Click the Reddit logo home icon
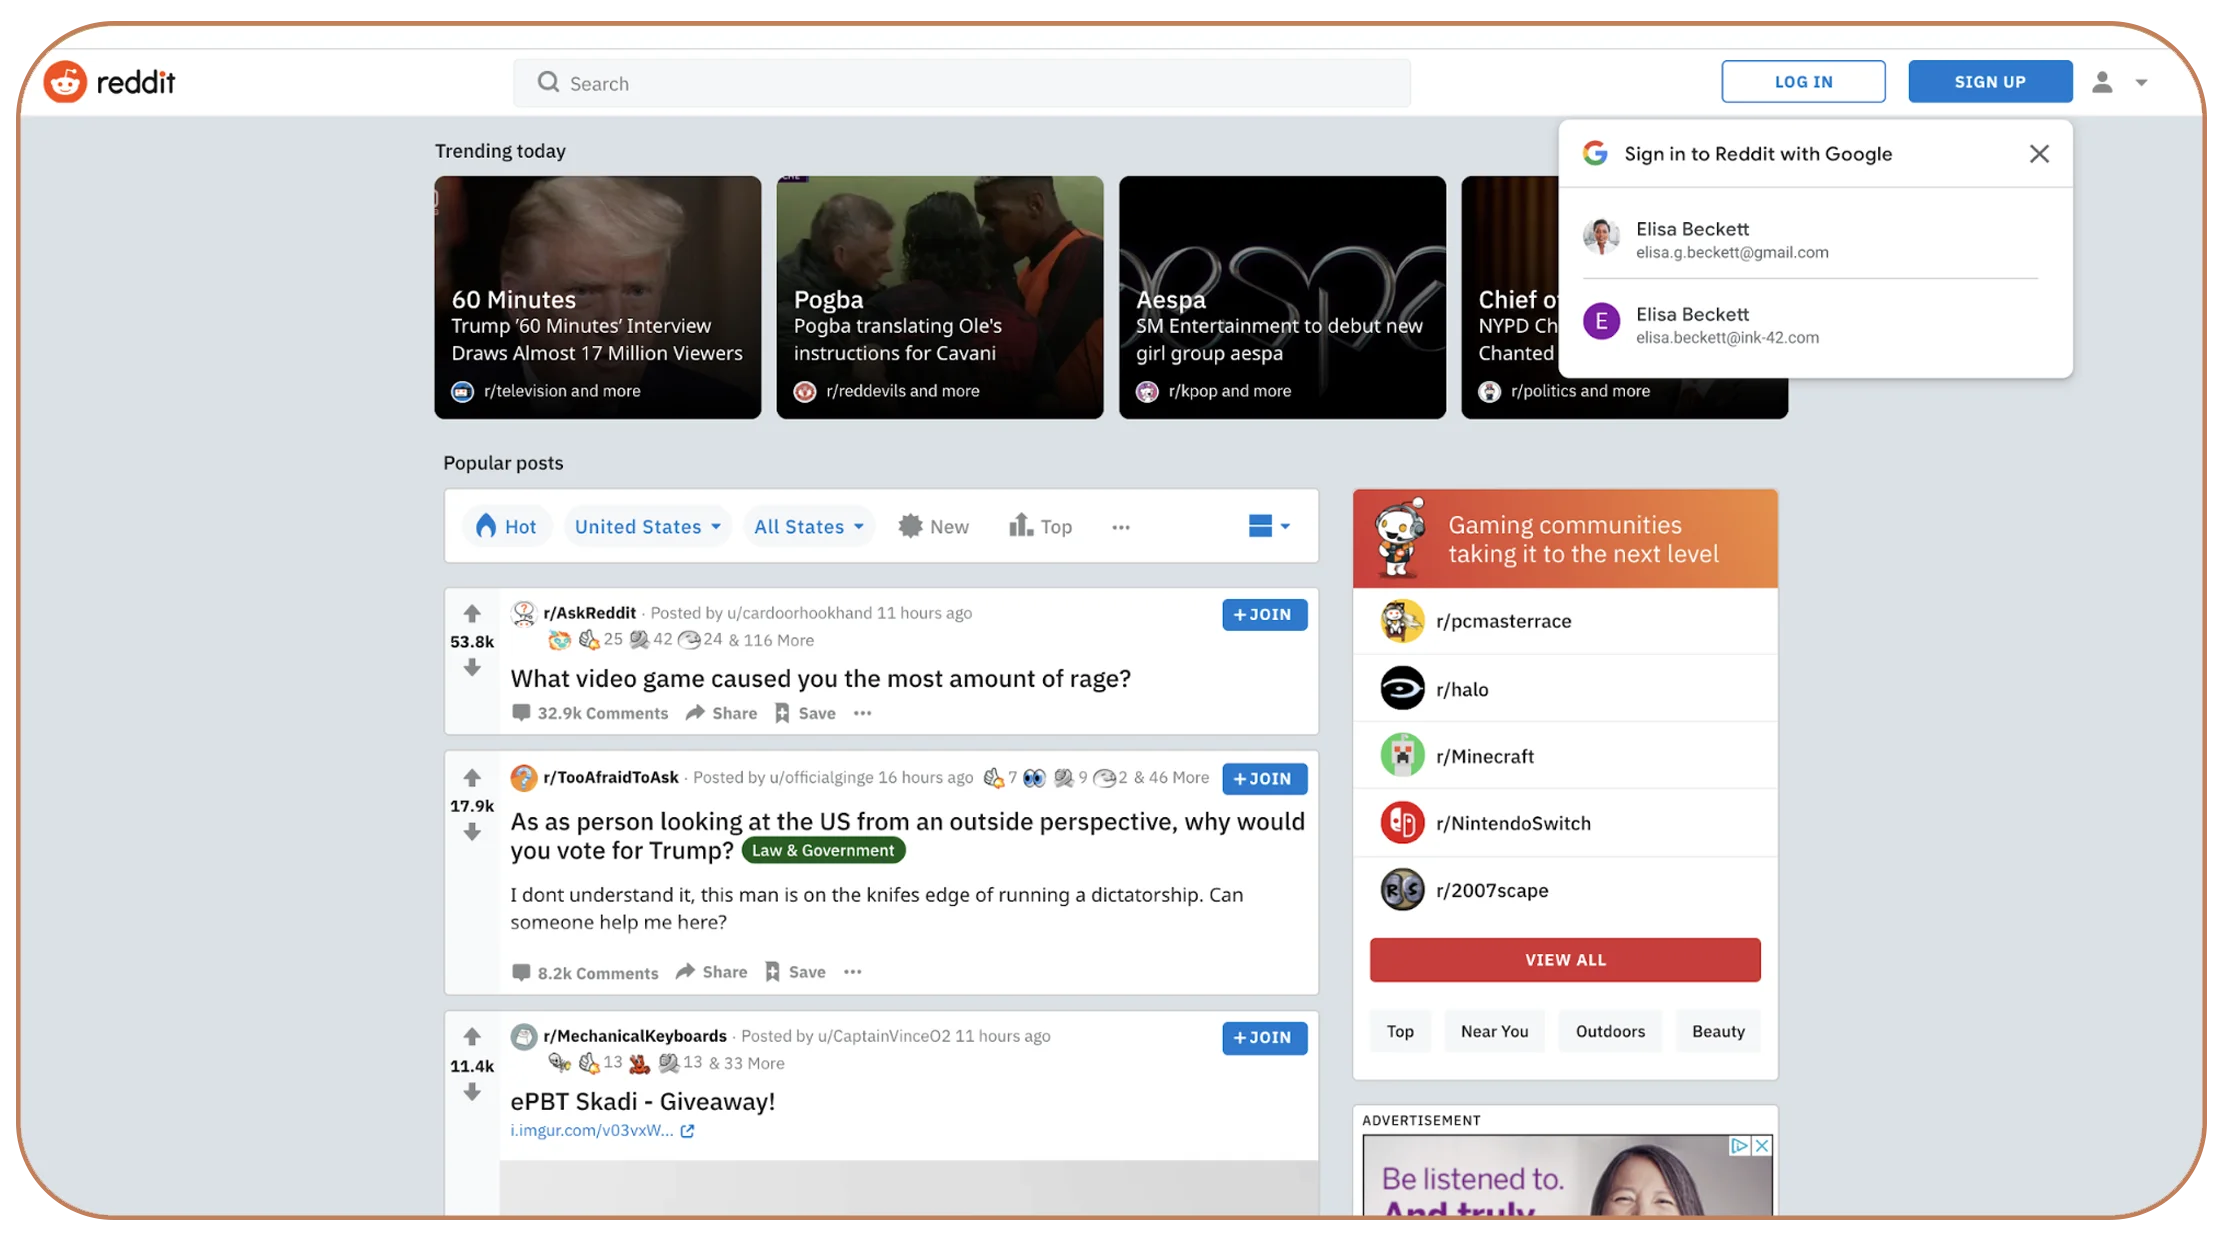The width and height of the screenshot is (2223, 1240). click(x=65, y=82)
